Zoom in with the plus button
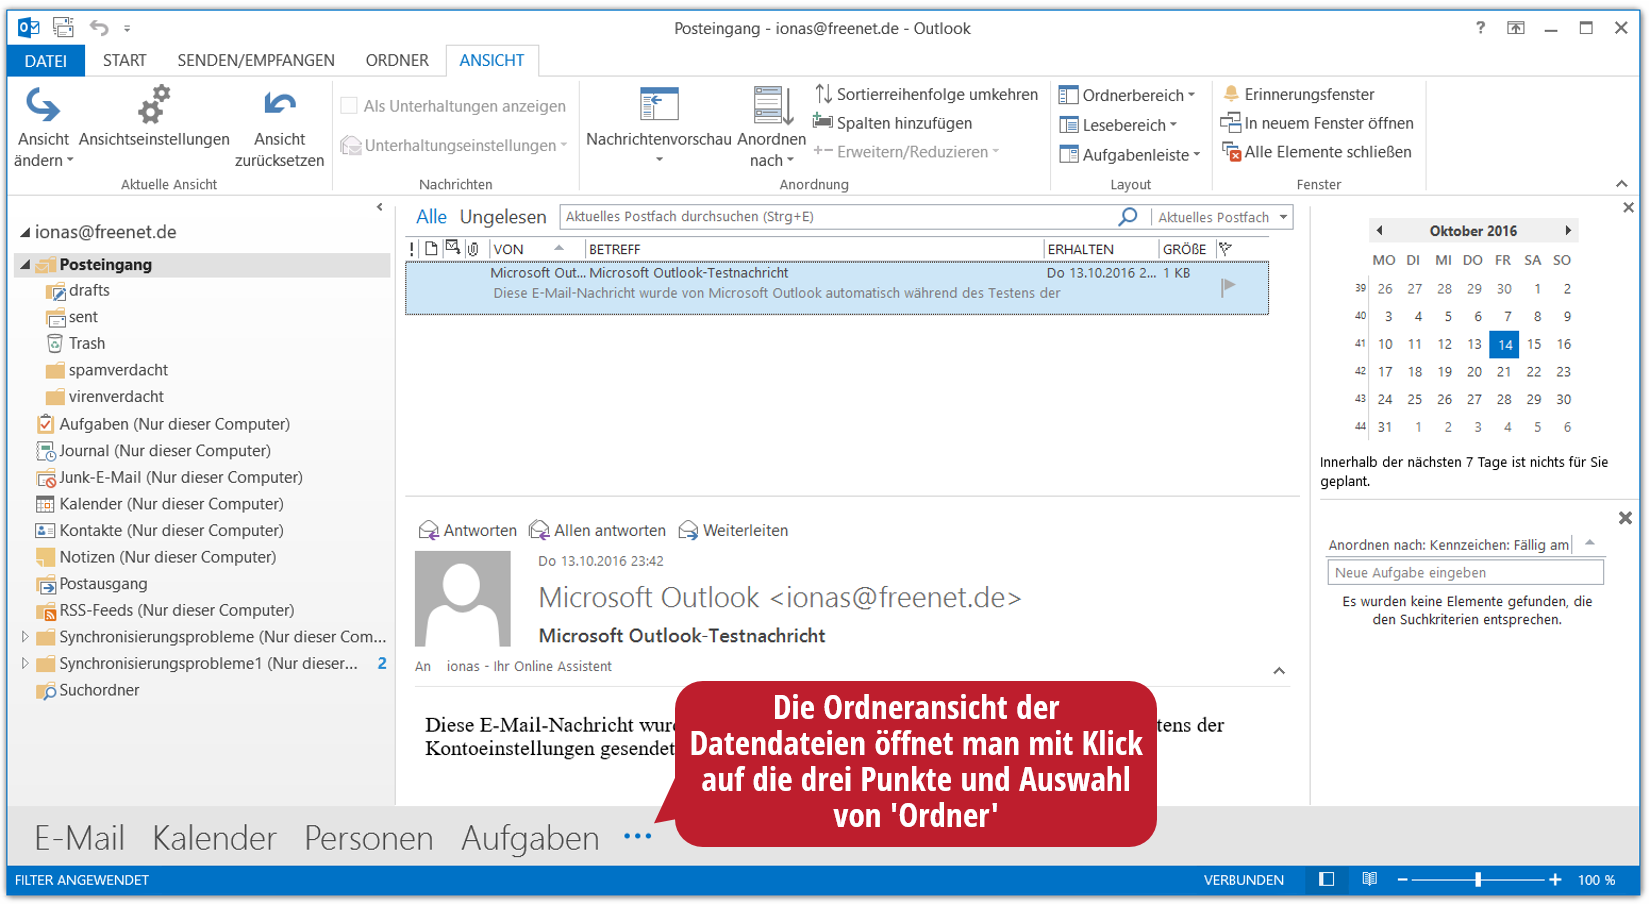 click(1555, 880)
